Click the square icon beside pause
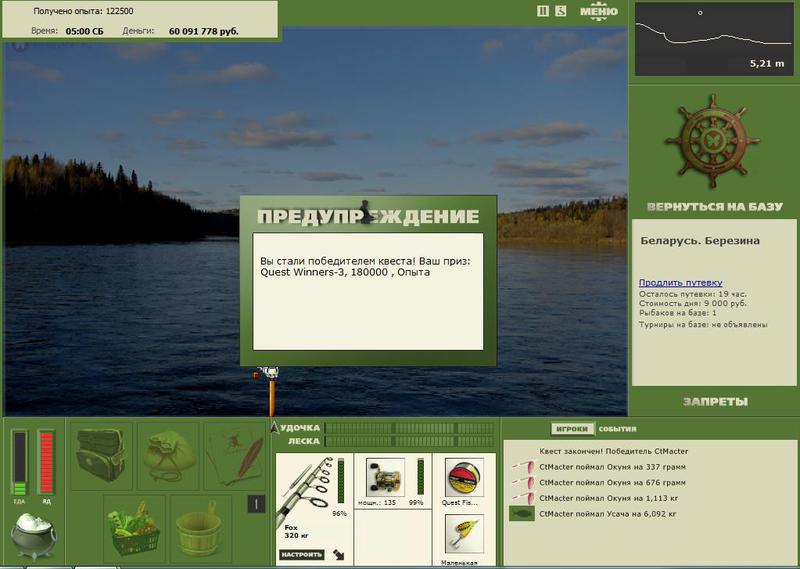800x569 pixels. coord(560,11)
